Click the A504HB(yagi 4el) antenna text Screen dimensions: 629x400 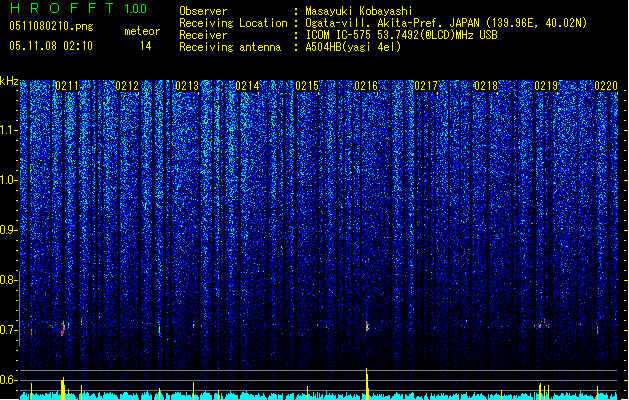[x=353, y=47]
